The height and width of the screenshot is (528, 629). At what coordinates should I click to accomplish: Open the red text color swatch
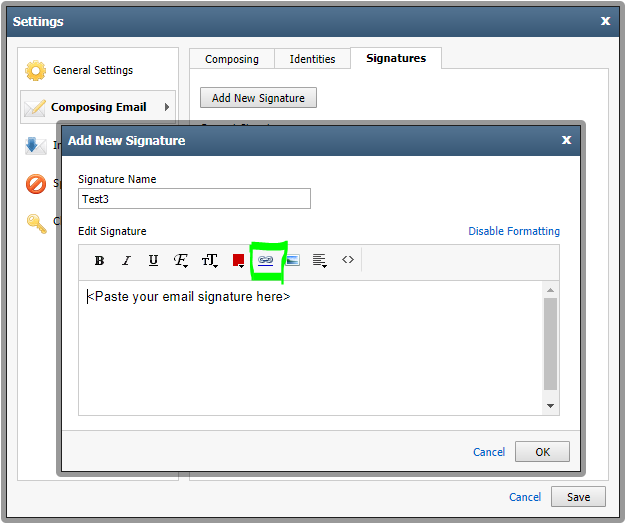pyautogui.click(x=239, y=261)
